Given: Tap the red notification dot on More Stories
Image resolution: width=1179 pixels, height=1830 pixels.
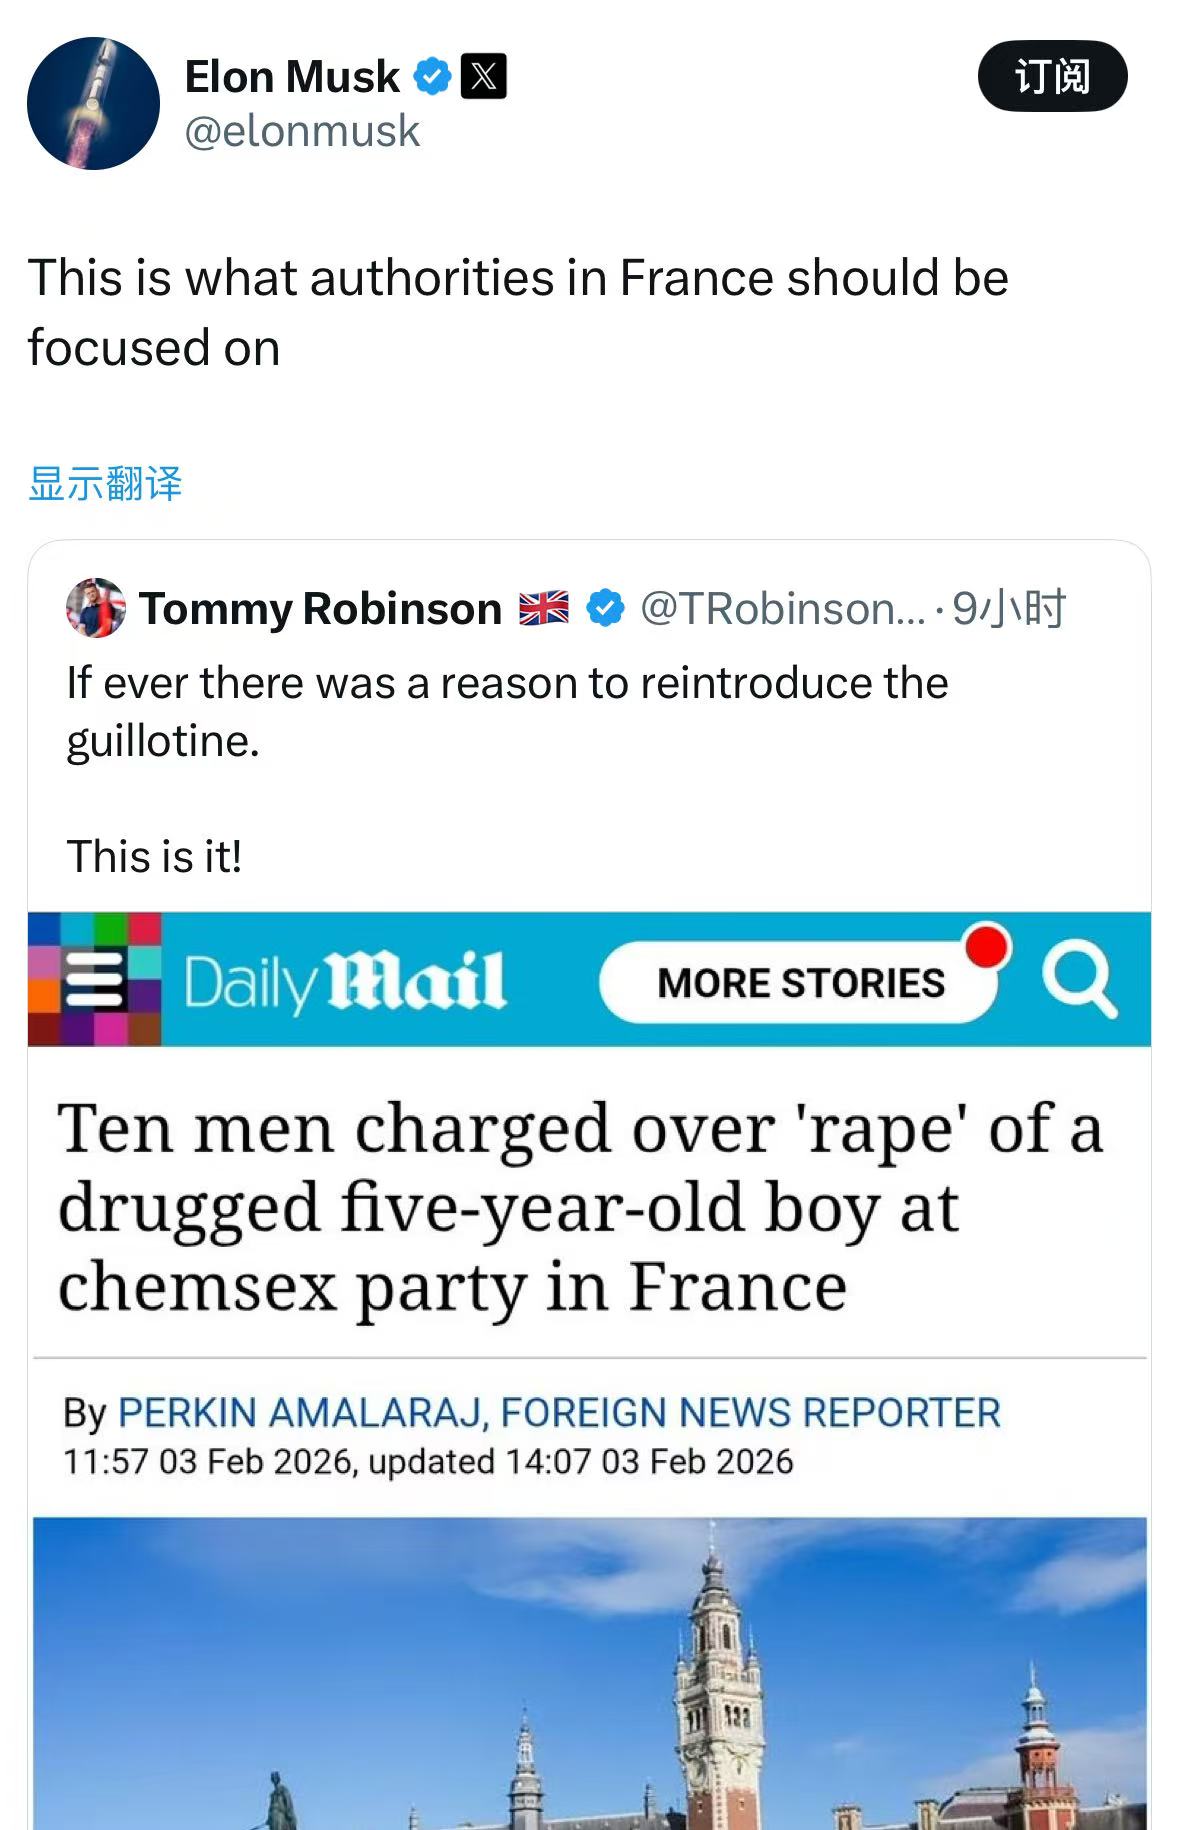Looking at the screenshot, I should (987, 946).
